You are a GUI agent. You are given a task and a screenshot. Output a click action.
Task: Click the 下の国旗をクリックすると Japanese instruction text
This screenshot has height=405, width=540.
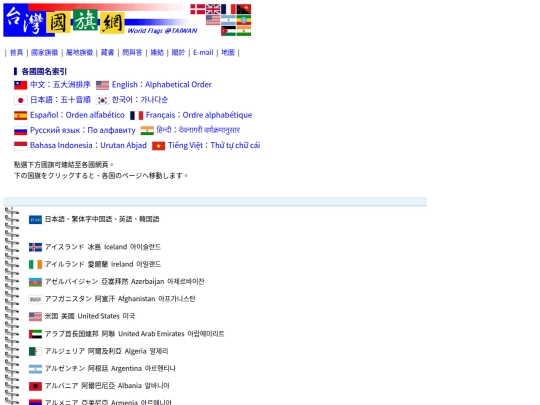click(101, 176)
